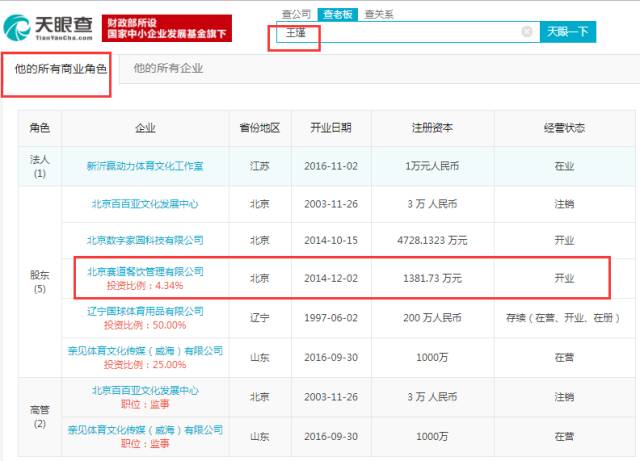Open the 他的所有企业 tab

168,68
